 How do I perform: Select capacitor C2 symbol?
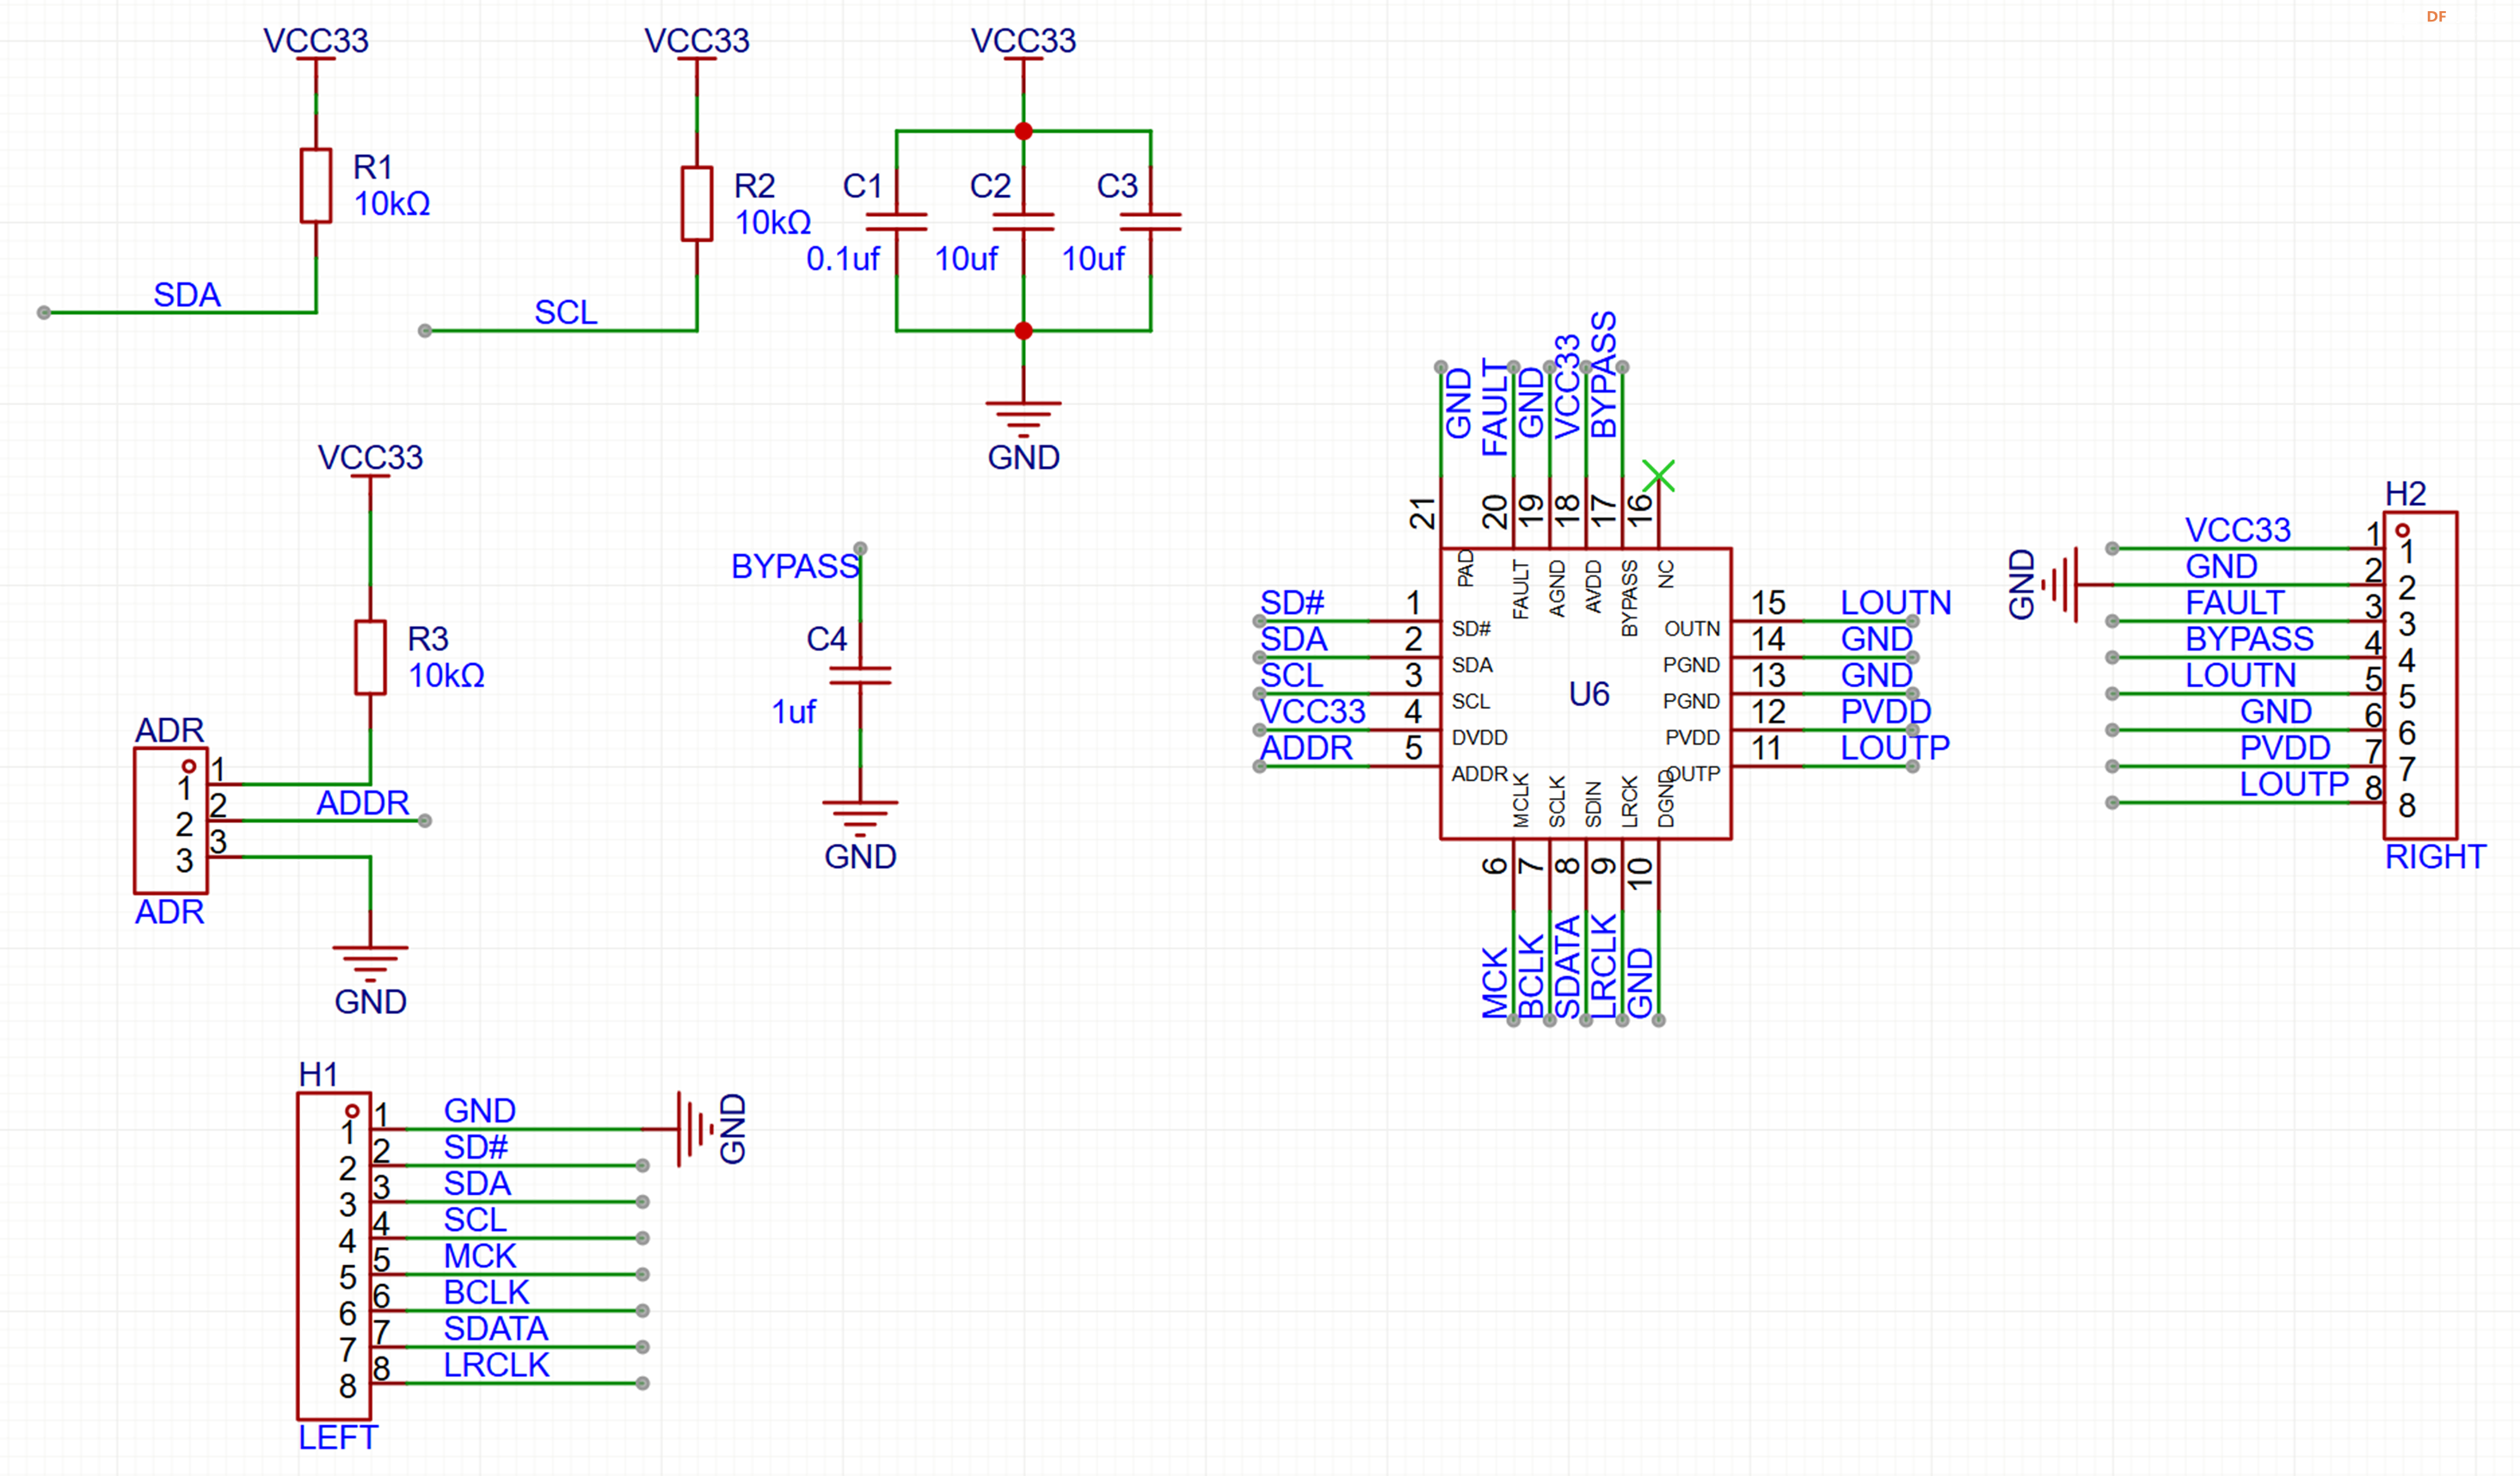[1023, 222]
